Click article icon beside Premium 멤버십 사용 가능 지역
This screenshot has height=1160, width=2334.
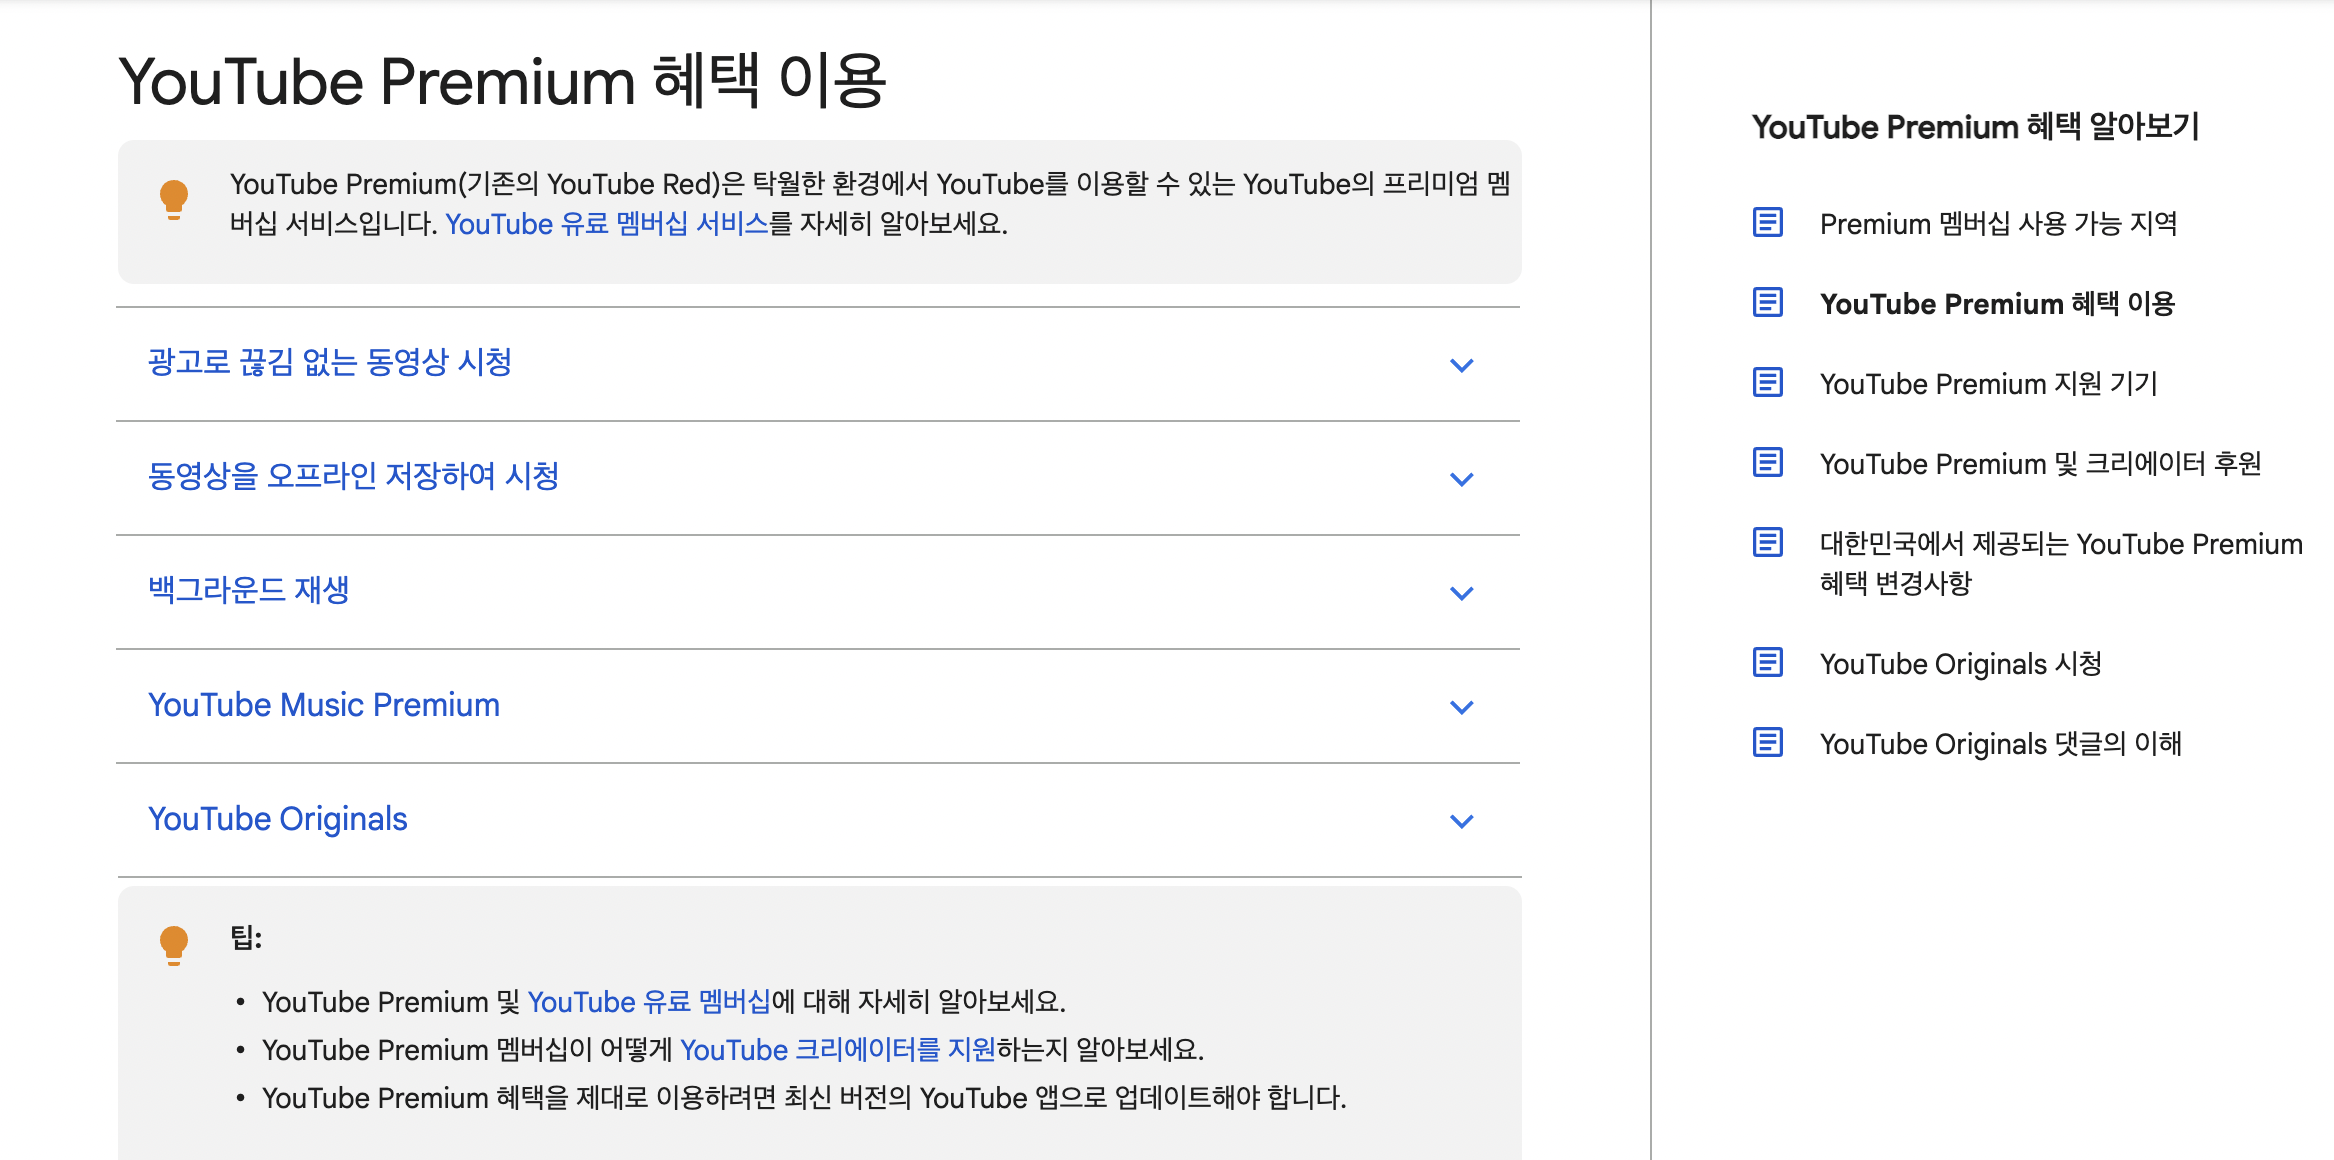tap(1767, 222)
